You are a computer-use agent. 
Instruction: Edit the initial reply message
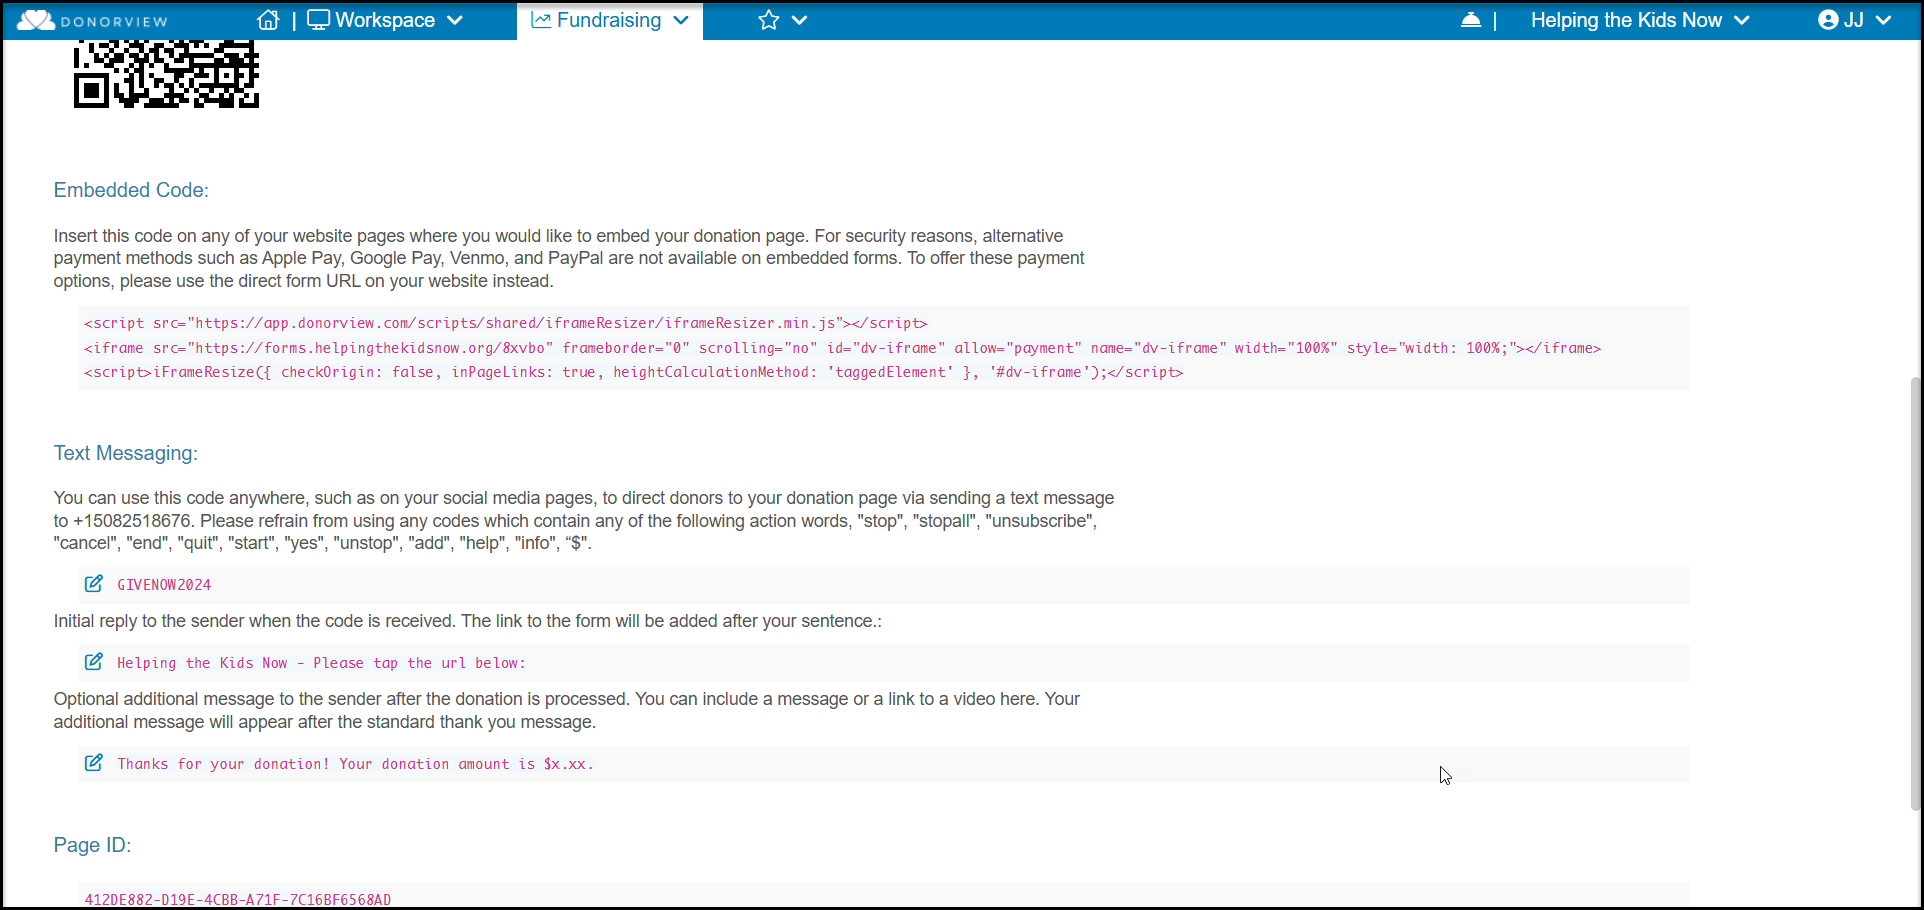(x=94, y=662)
